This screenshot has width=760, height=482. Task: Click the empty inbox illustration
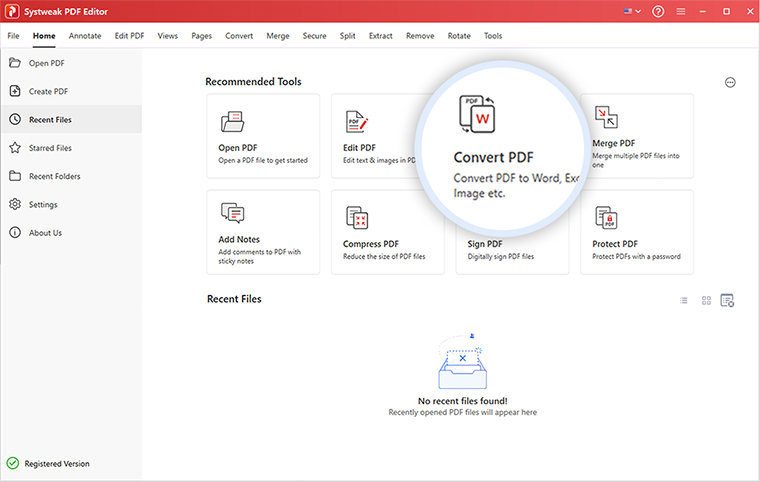click(462, 362)
